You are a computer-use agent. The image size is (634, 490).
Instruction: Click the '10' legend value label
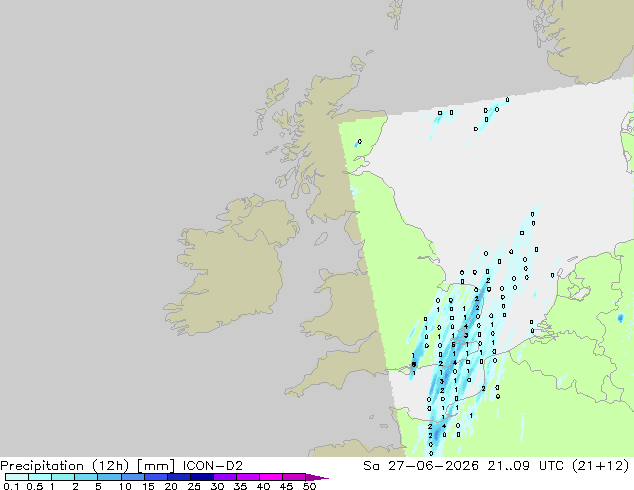(x=125, y=486)
